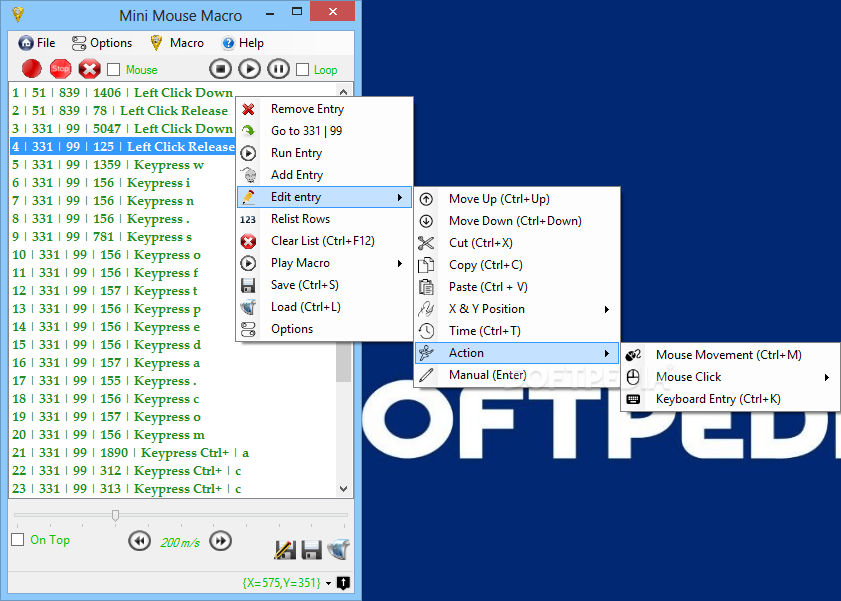Play the macro with the play button

click(x=249, y=69)
